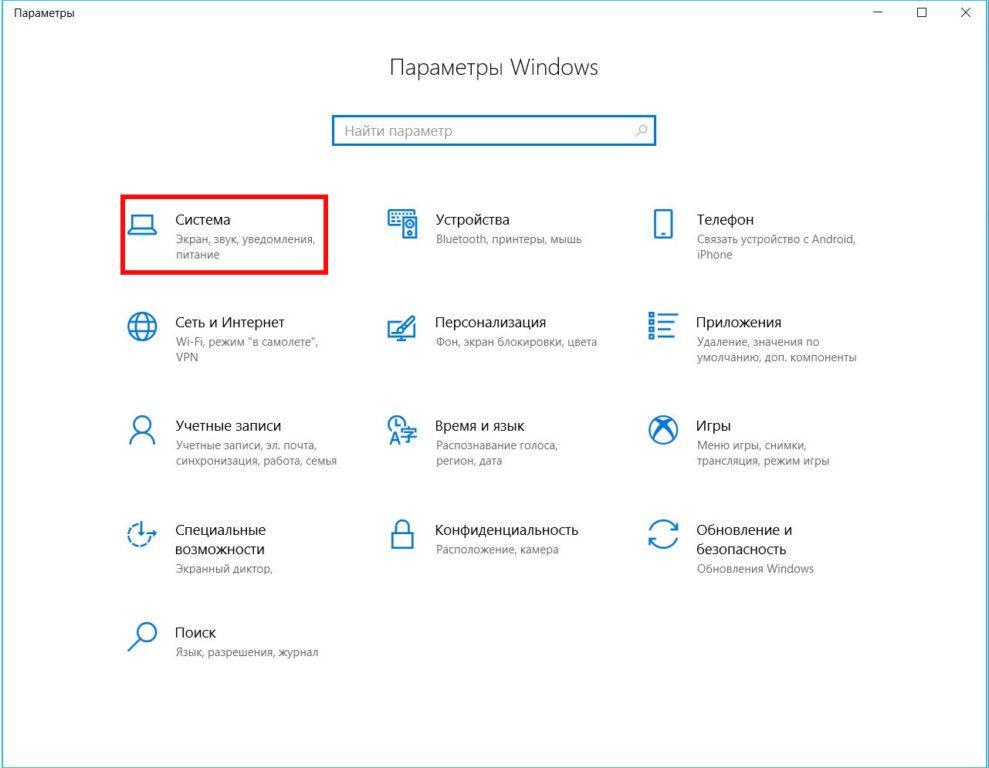
Task: Open the "Система" settings link
Action: pos(203,219)
